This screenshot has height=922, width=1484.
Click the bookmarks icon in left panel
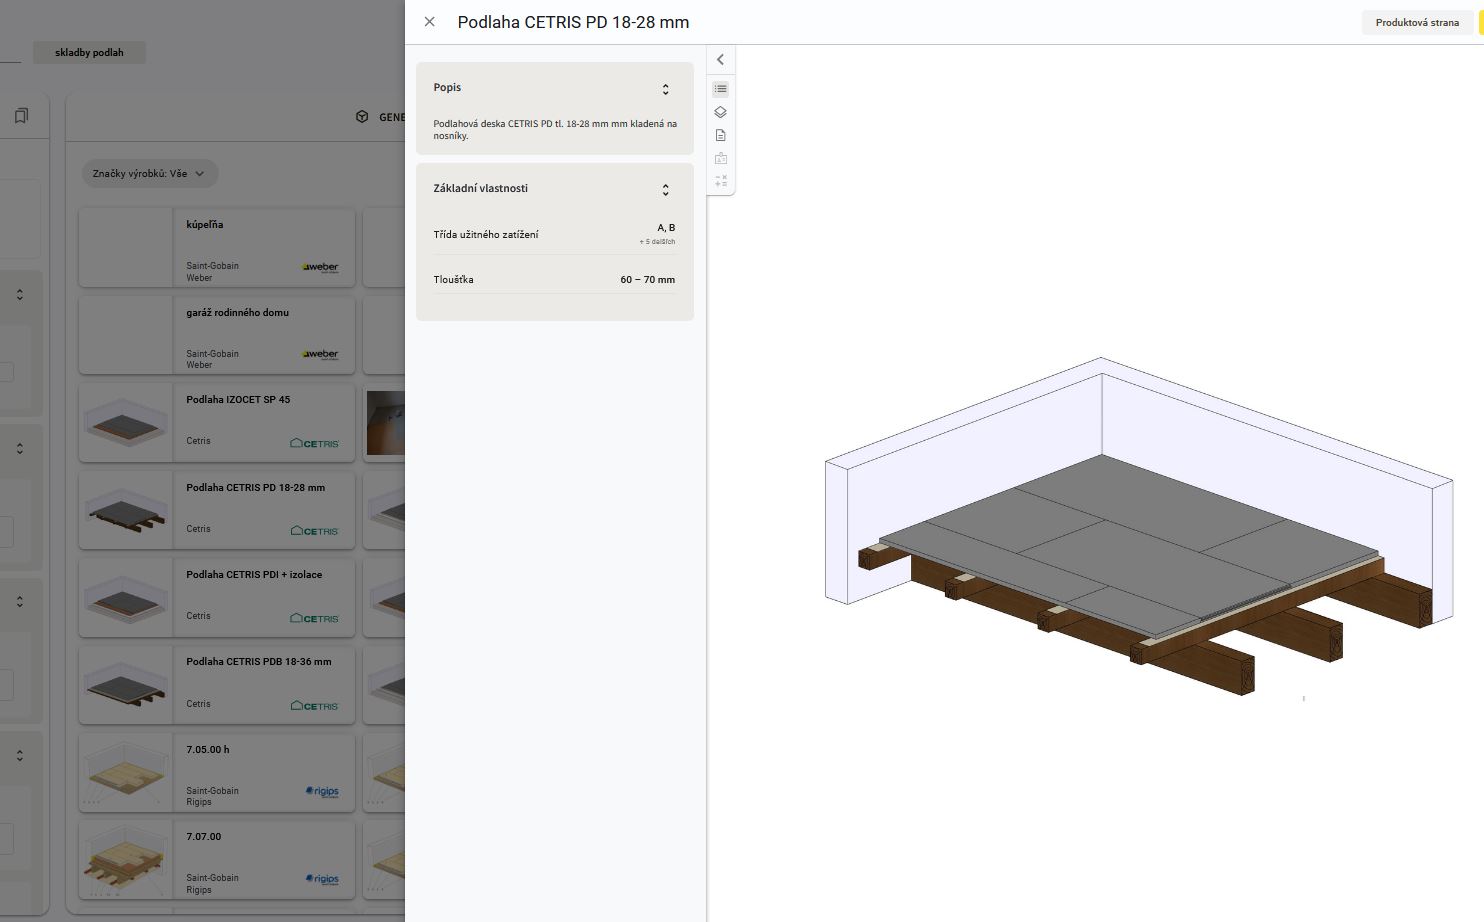[21, 116]
